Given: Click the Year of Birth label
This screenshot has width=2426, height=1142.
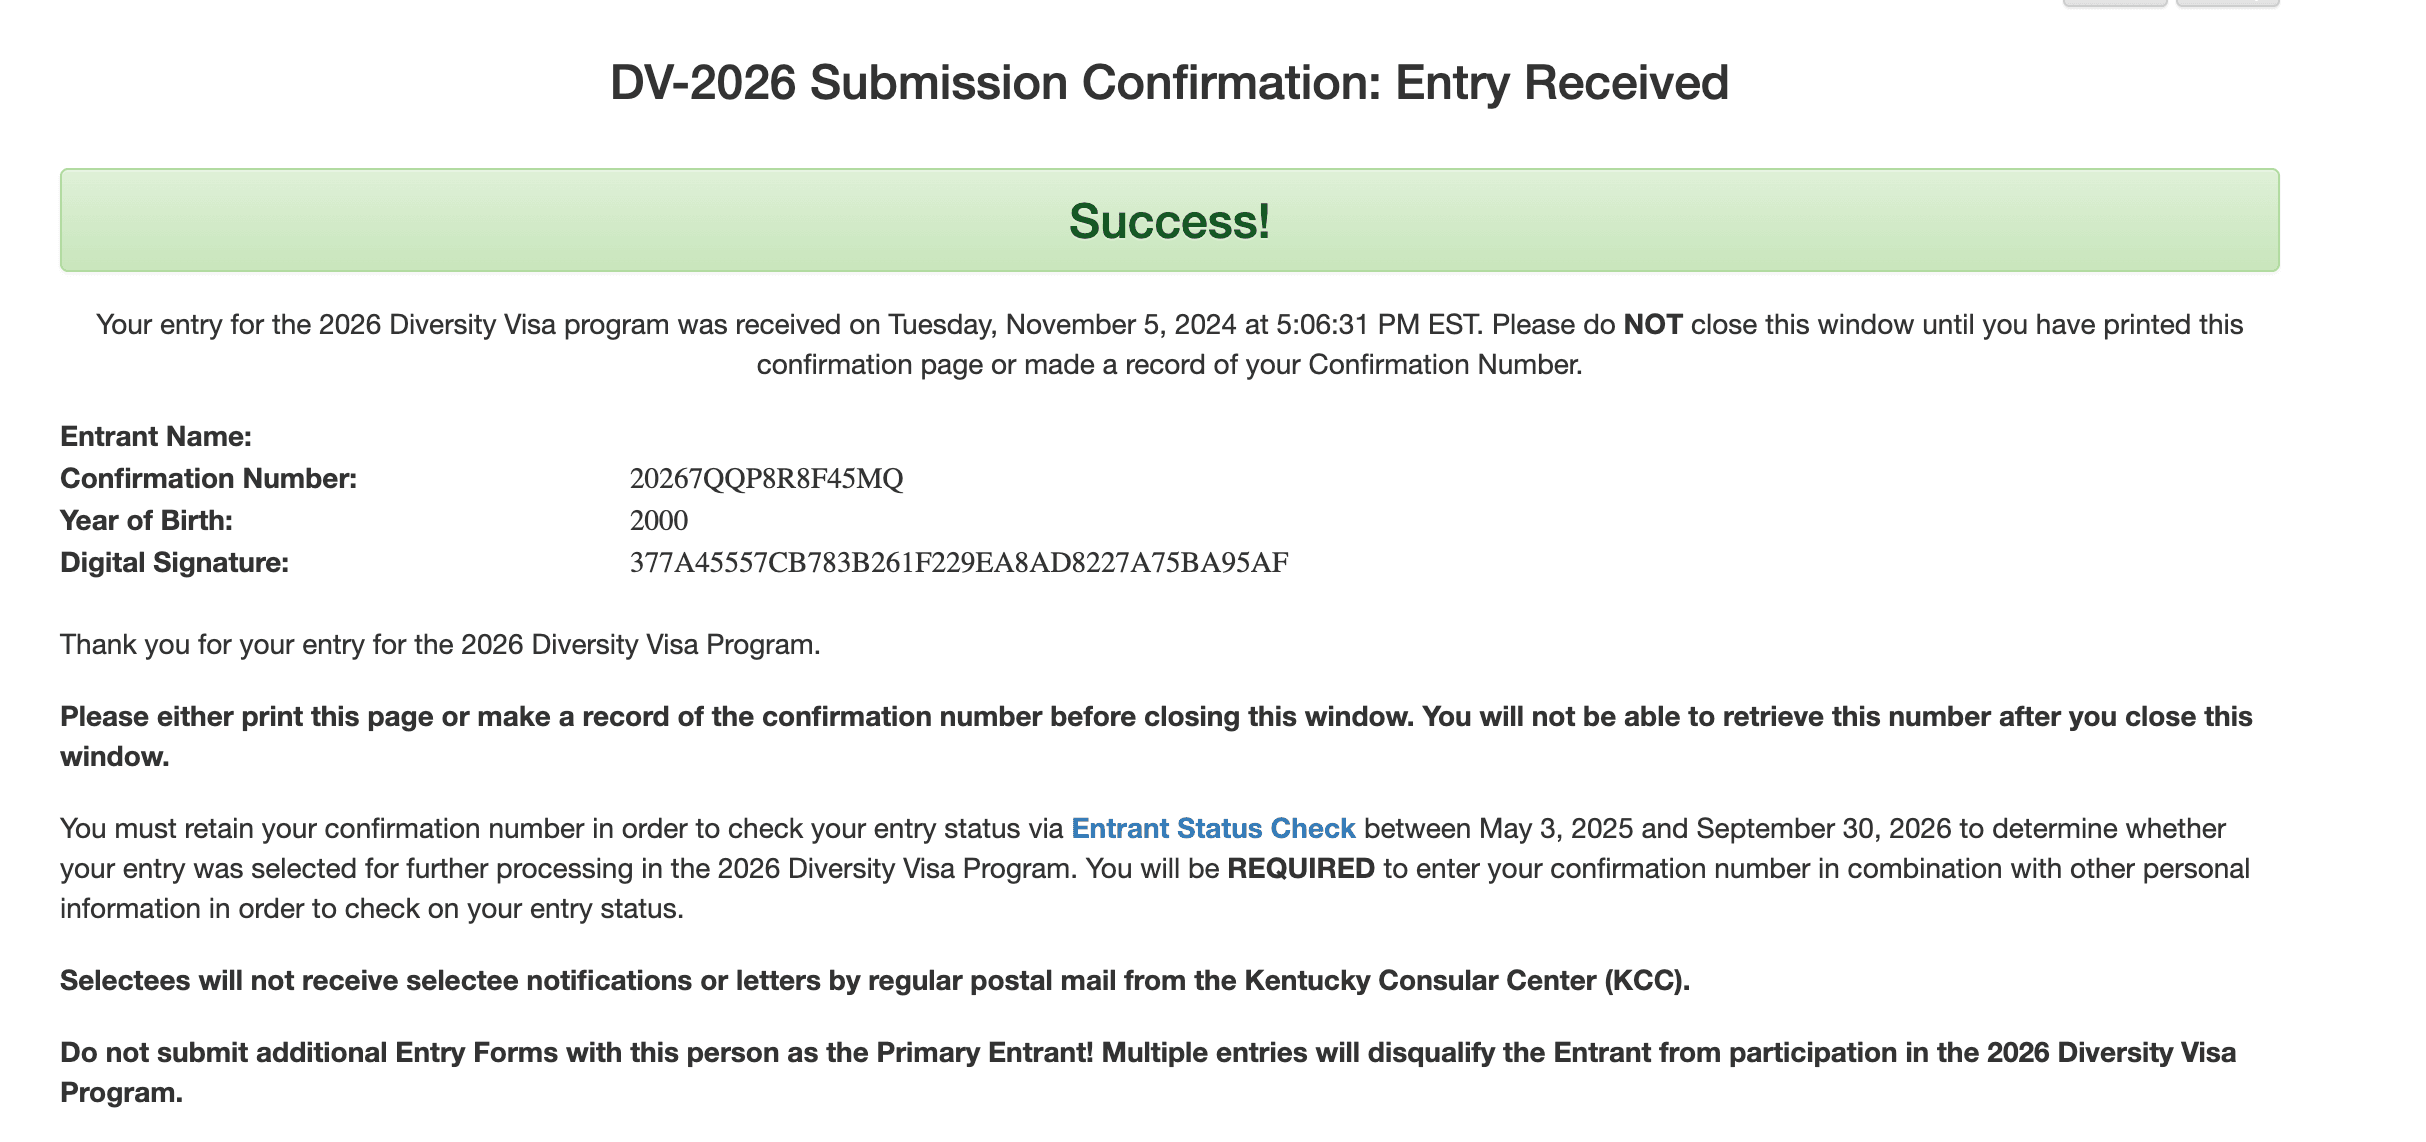Looking at the screenshot, I should click(145, 520).
